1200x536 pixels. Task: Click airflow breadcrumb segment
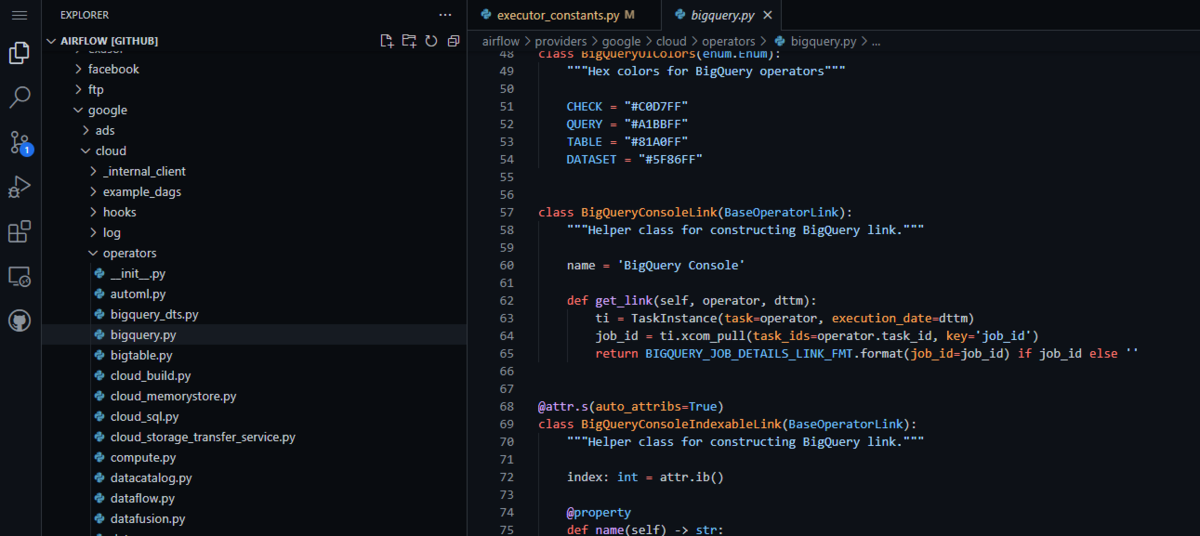pos(500,42)
